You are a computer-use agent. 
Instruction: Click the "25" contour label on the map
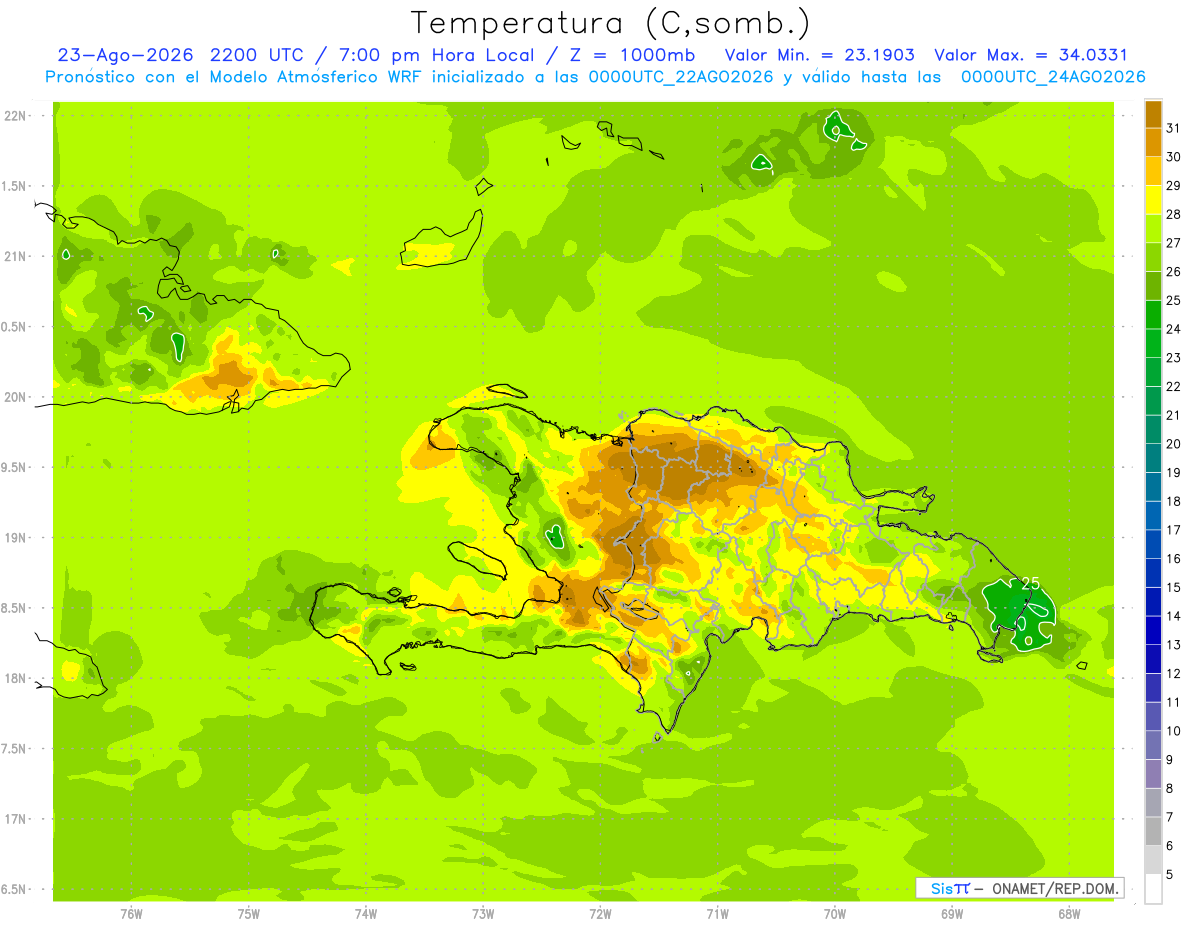point(1030,584)
